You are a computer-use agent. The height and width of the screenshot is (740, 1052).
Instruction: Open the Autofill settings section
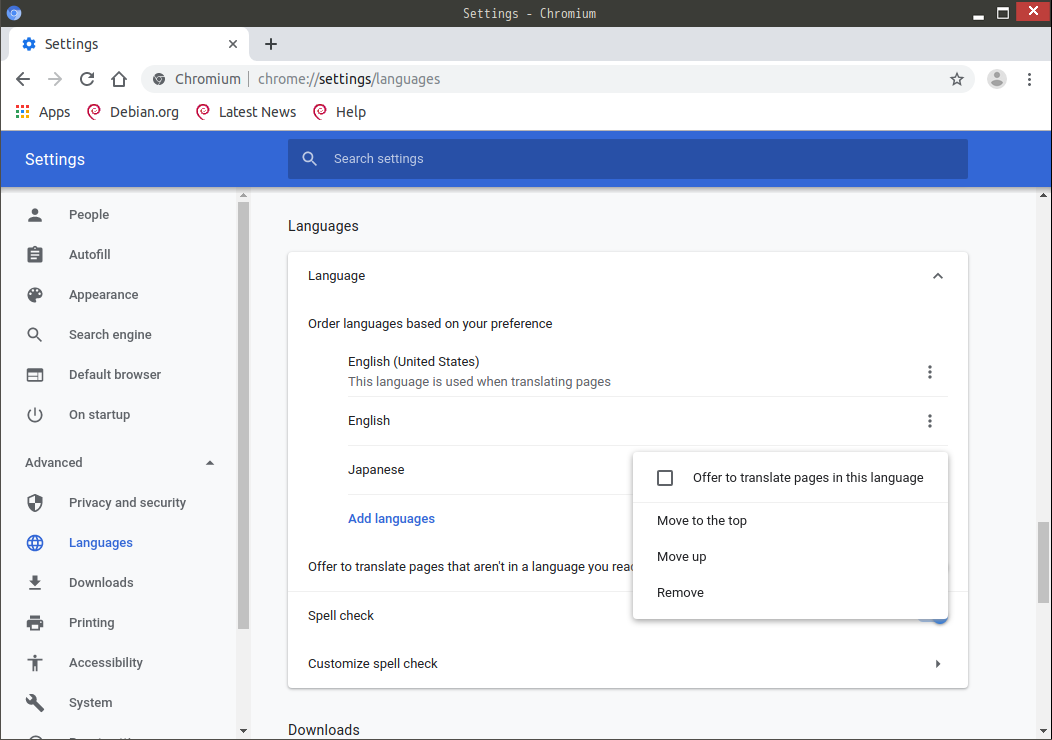[x=89, y=255]
